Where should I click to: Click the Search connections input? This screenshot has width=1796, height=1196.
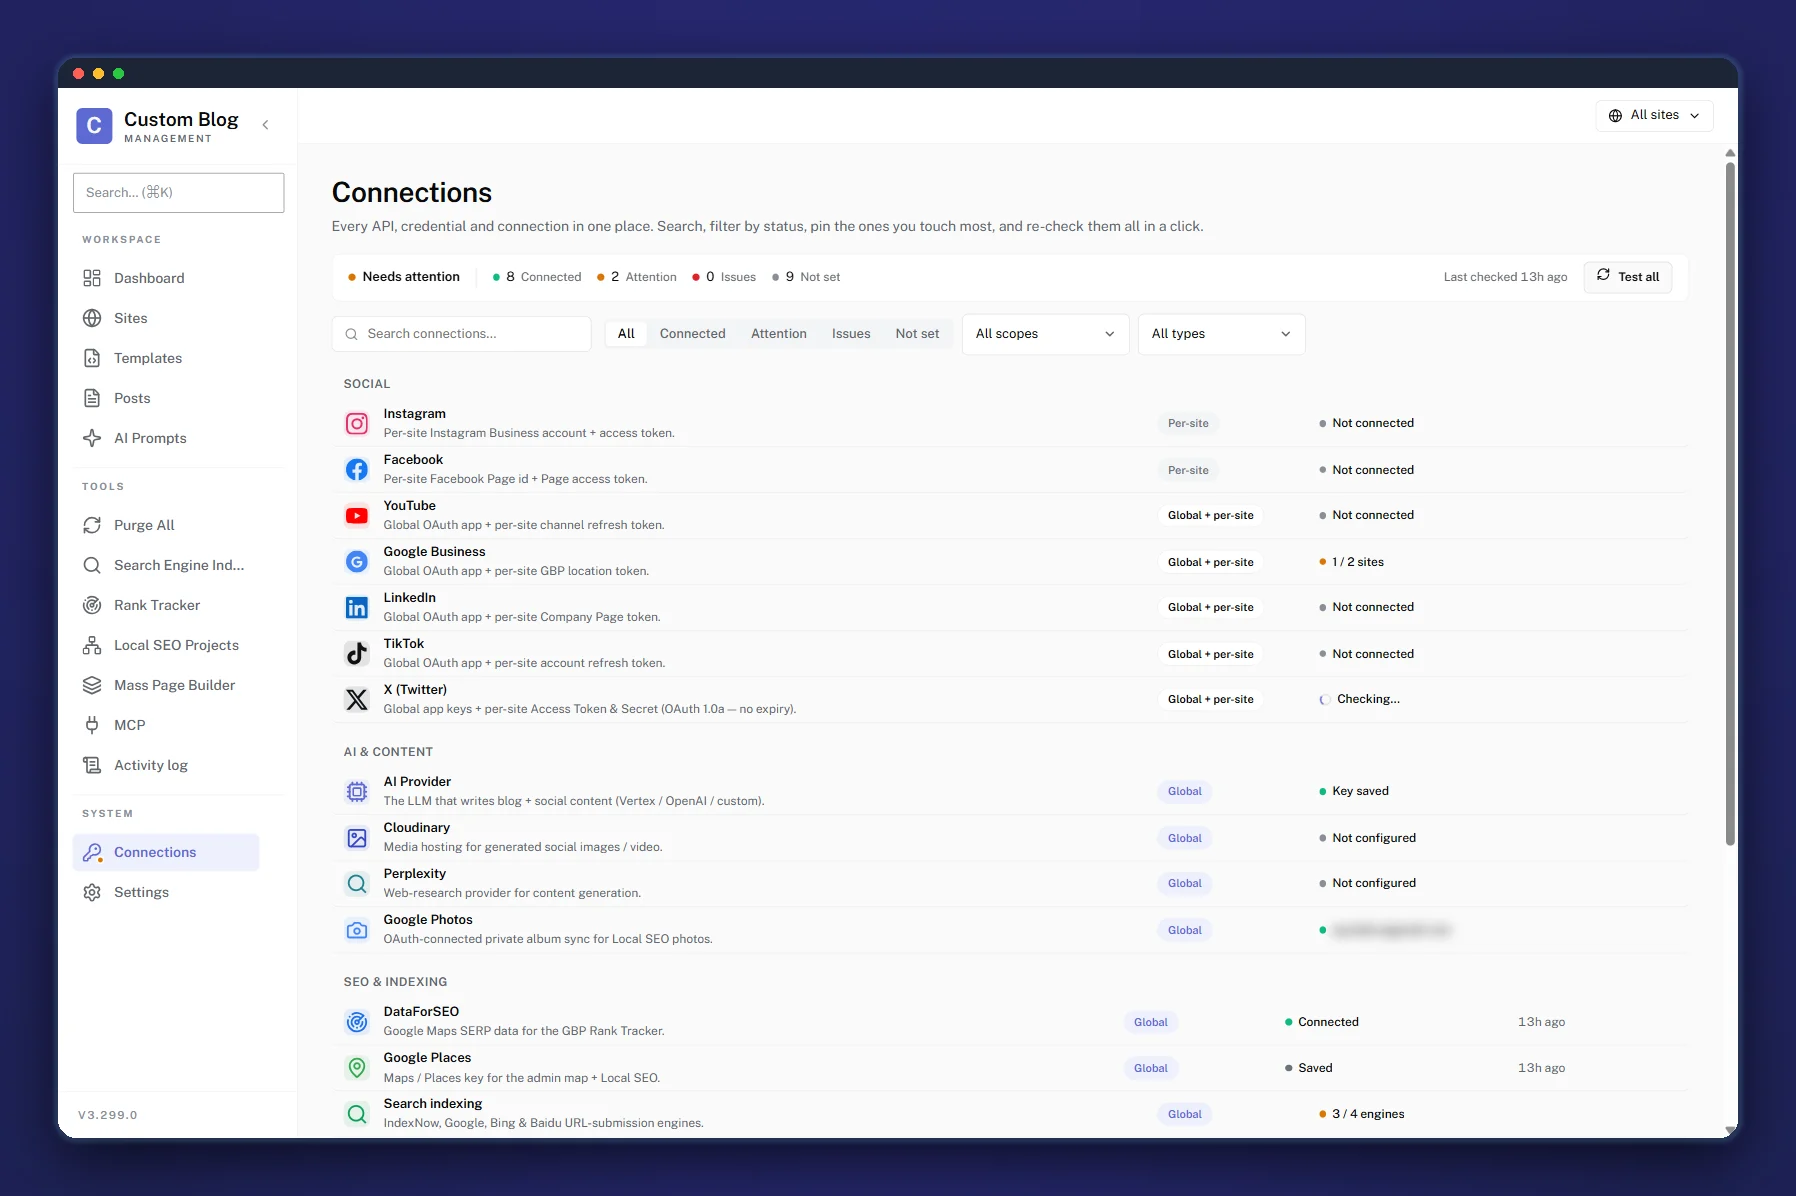(461, 334)
